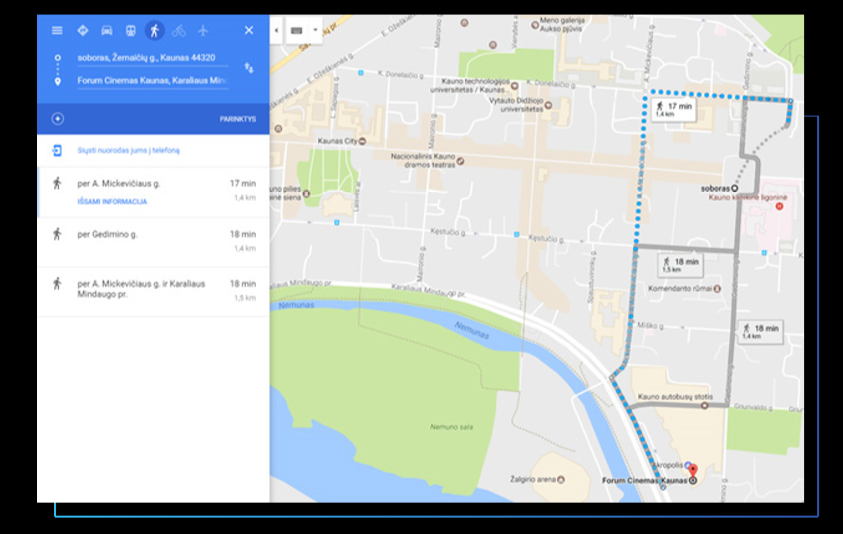This screenshot has width=843, height=534.
Task: Click Siųsti nuorodas jums į telefoną link
Action: point(128,151)
